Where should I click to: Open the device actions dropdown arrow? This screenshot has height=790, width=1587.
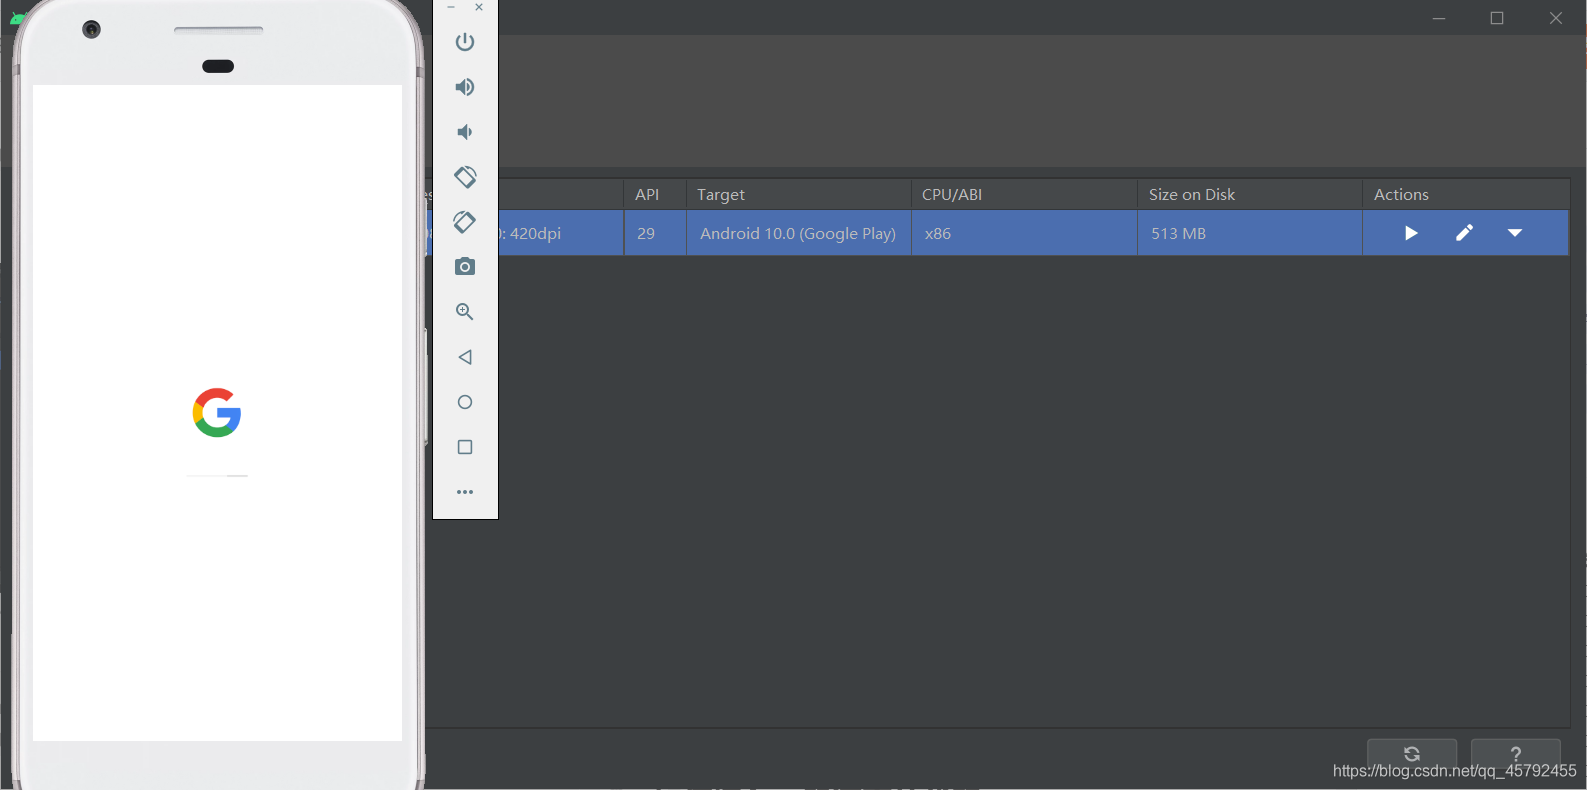point(1515,233)
